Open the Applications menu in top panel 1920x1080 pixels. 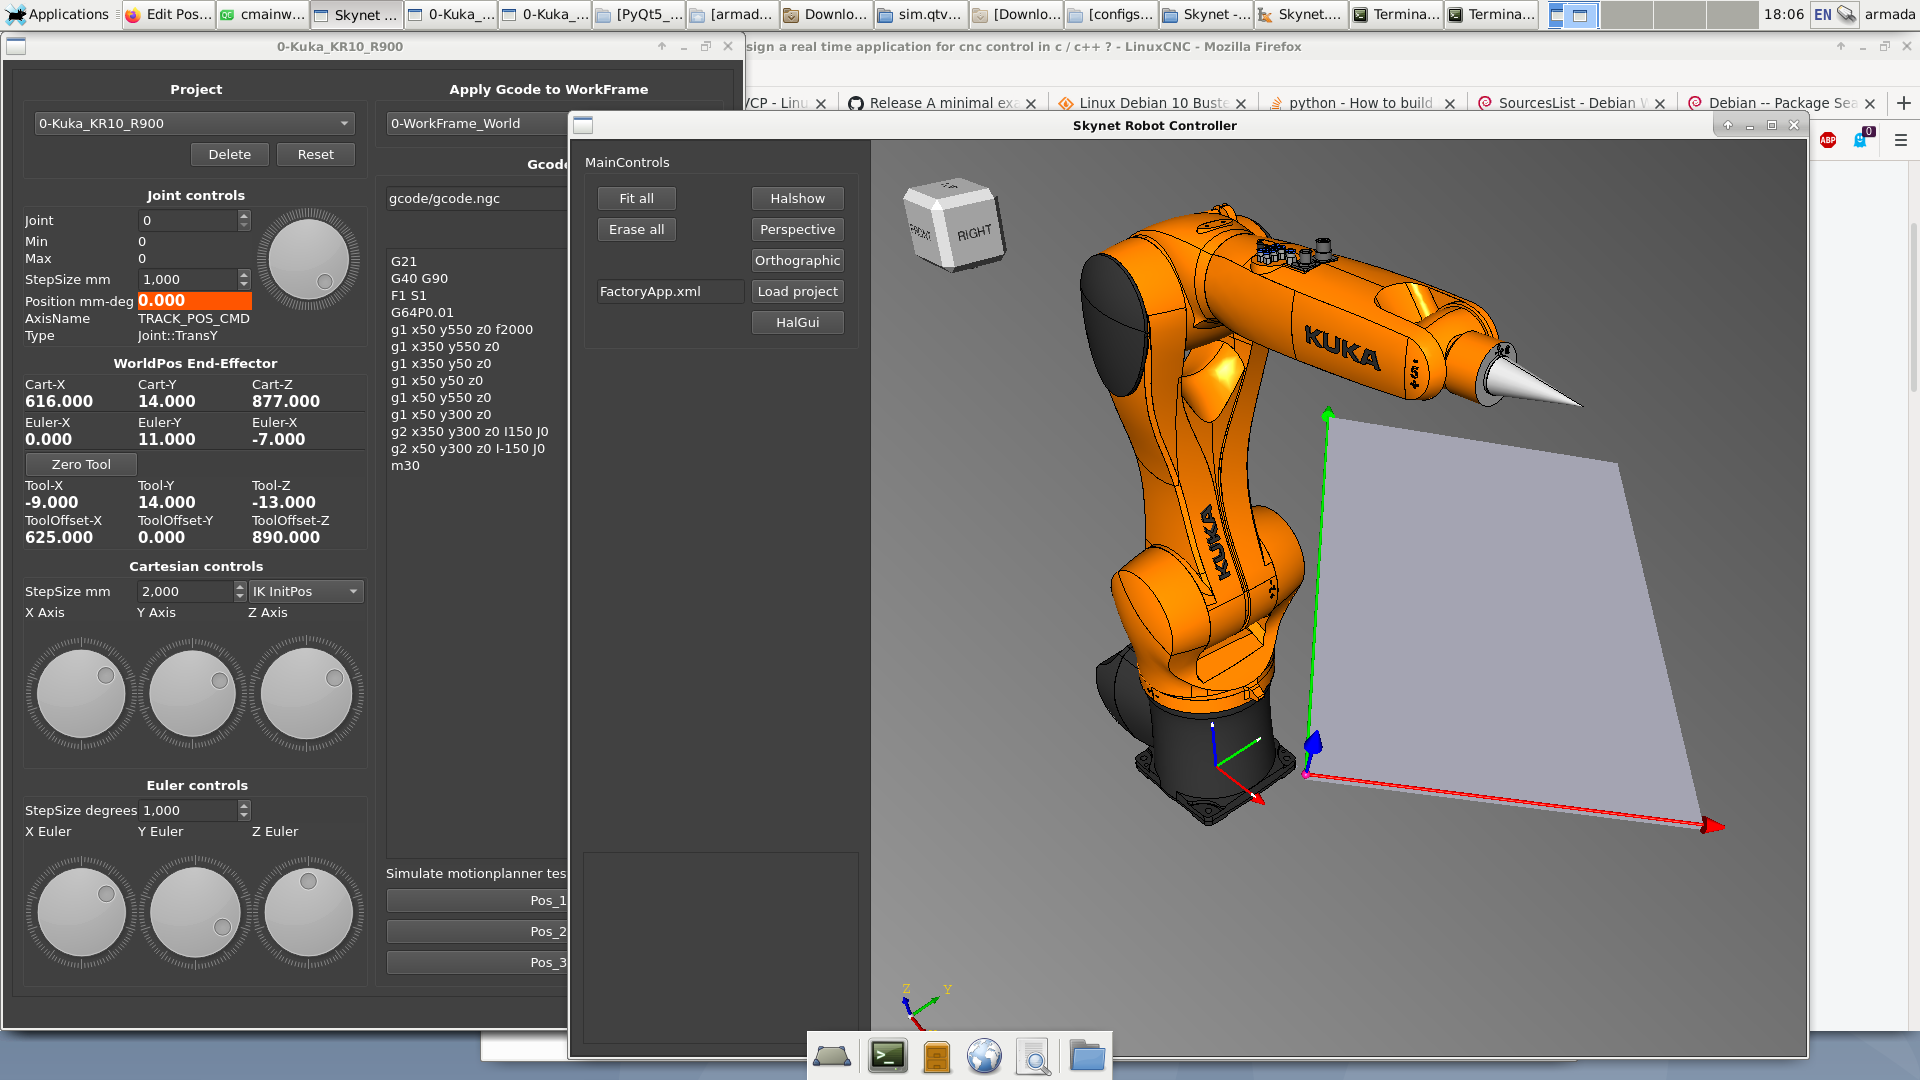(x=57, y=14)
